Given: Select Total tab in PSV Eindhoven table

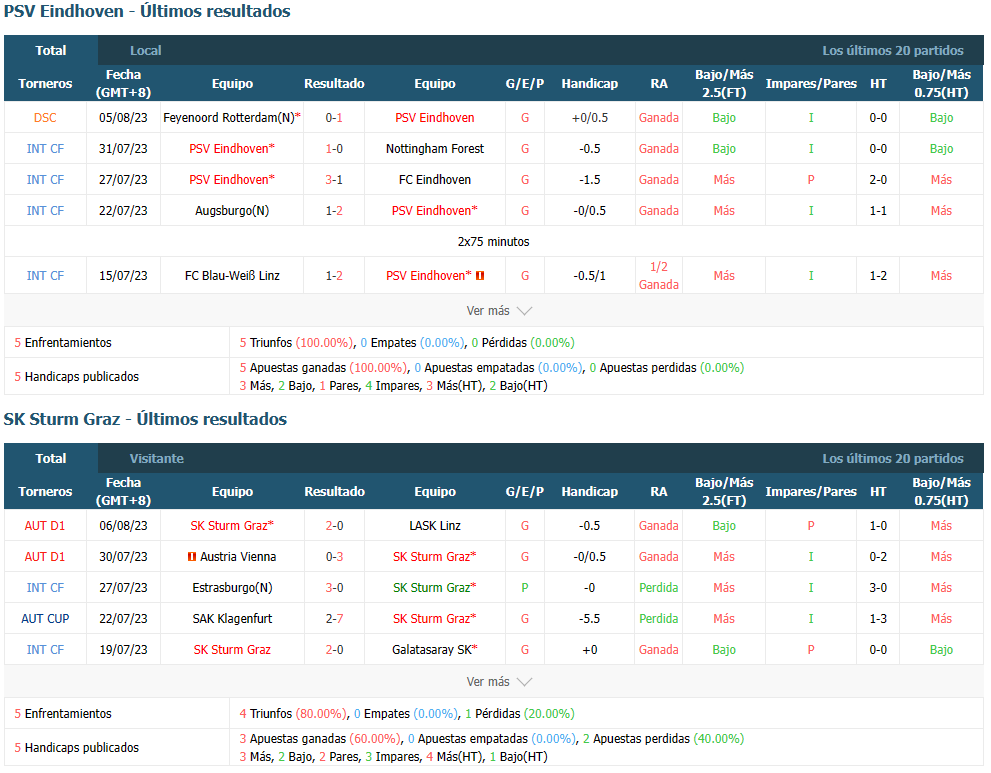Looking at the screenshot, I should pos(51,51).
